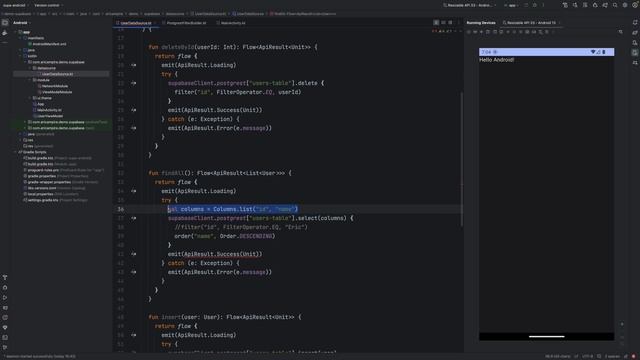Open the inspections errors and warnings widget

(x=442, y=31)
